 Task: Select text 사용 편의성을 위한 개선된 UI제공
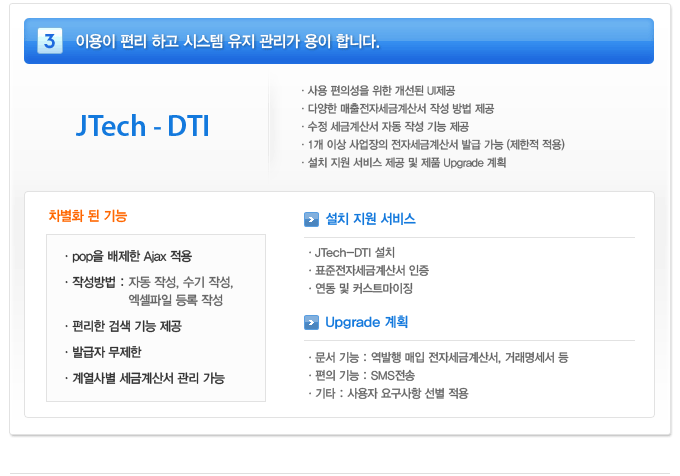pyautogui.click(x=381, y=91)
